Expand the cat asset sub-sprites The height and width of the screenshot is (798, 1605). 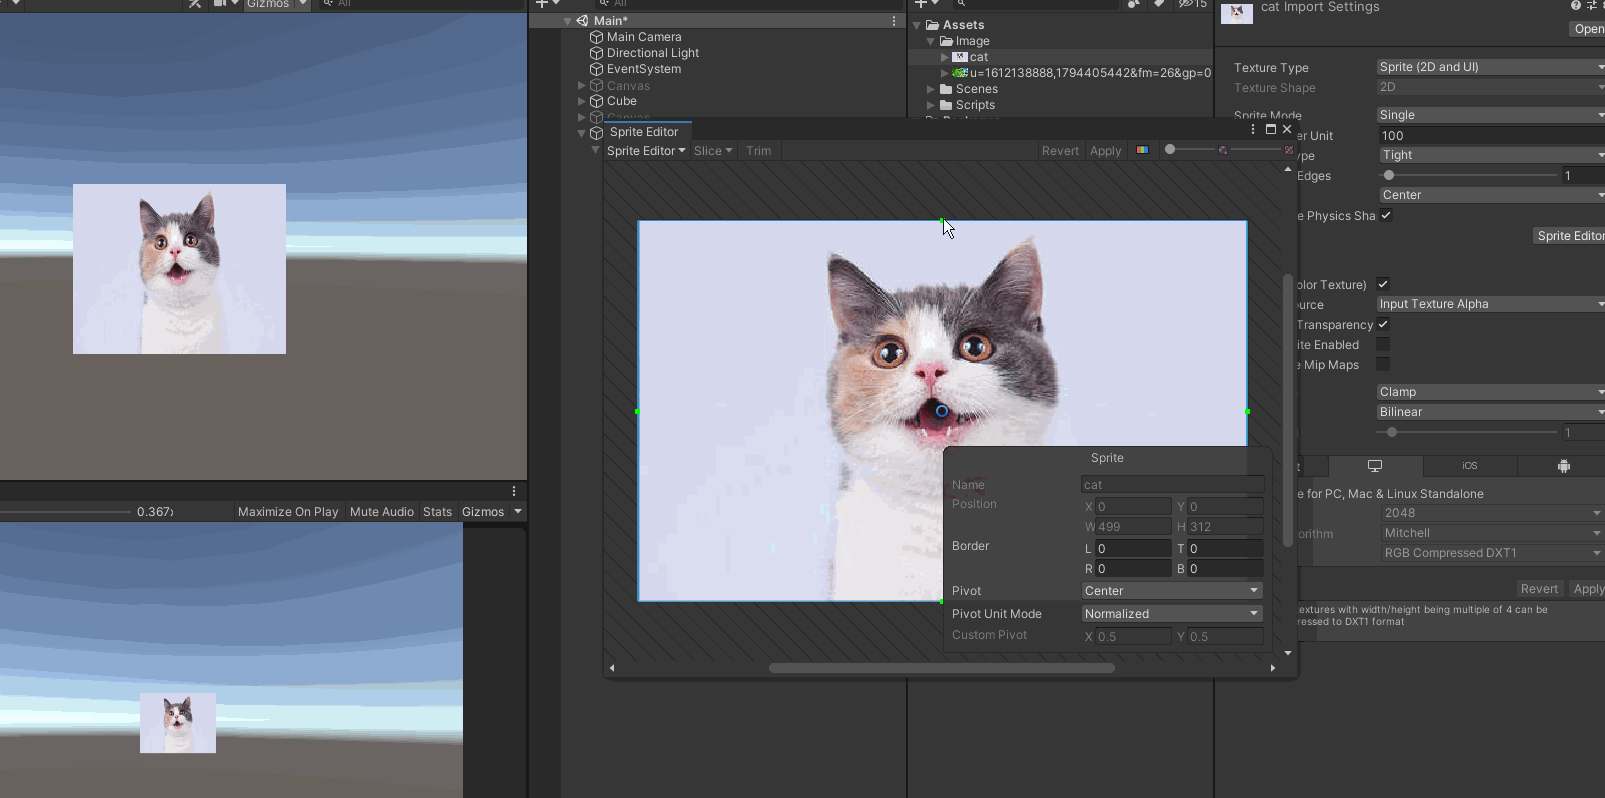[945, 57]
